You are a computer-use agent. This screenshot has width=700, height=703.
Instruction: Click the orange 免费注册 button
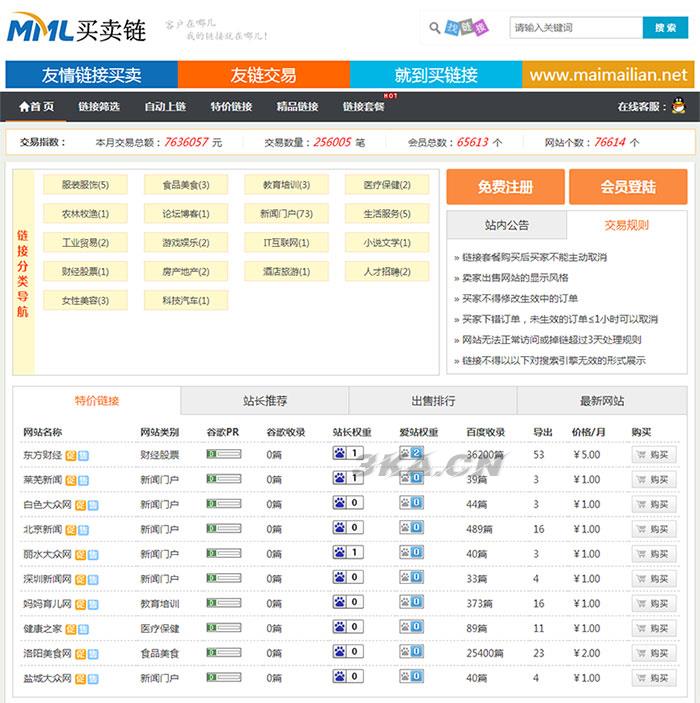point(504,187)
